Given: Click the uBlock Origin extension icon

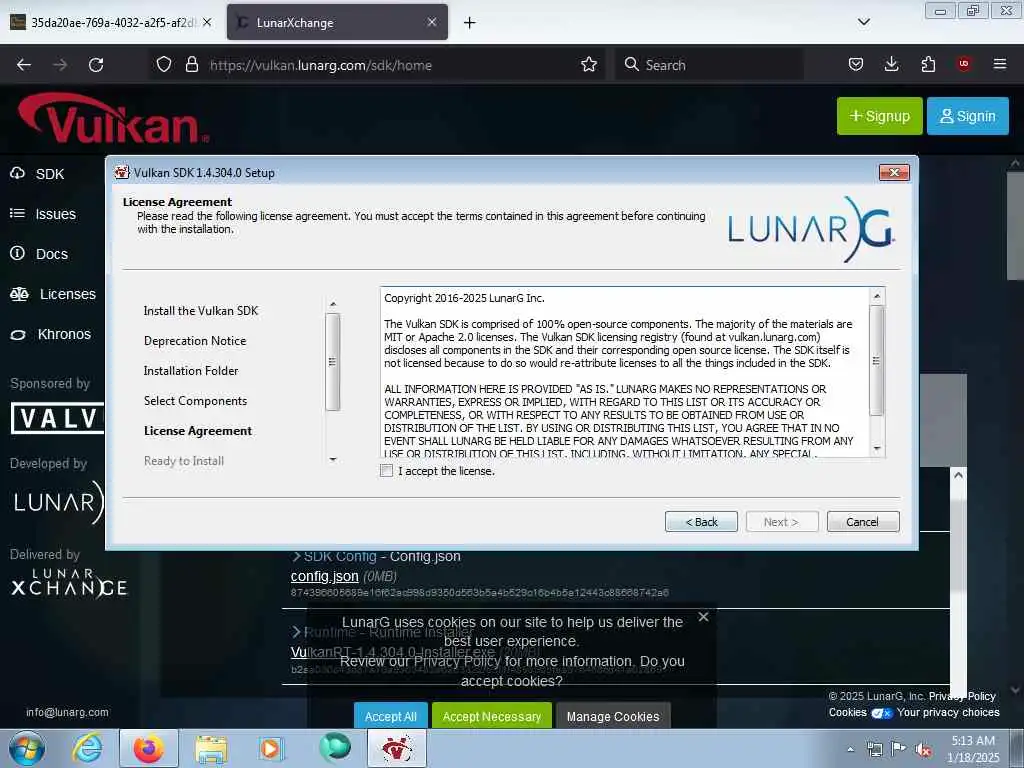Looking at the screenshot, I should click(964, 64).
